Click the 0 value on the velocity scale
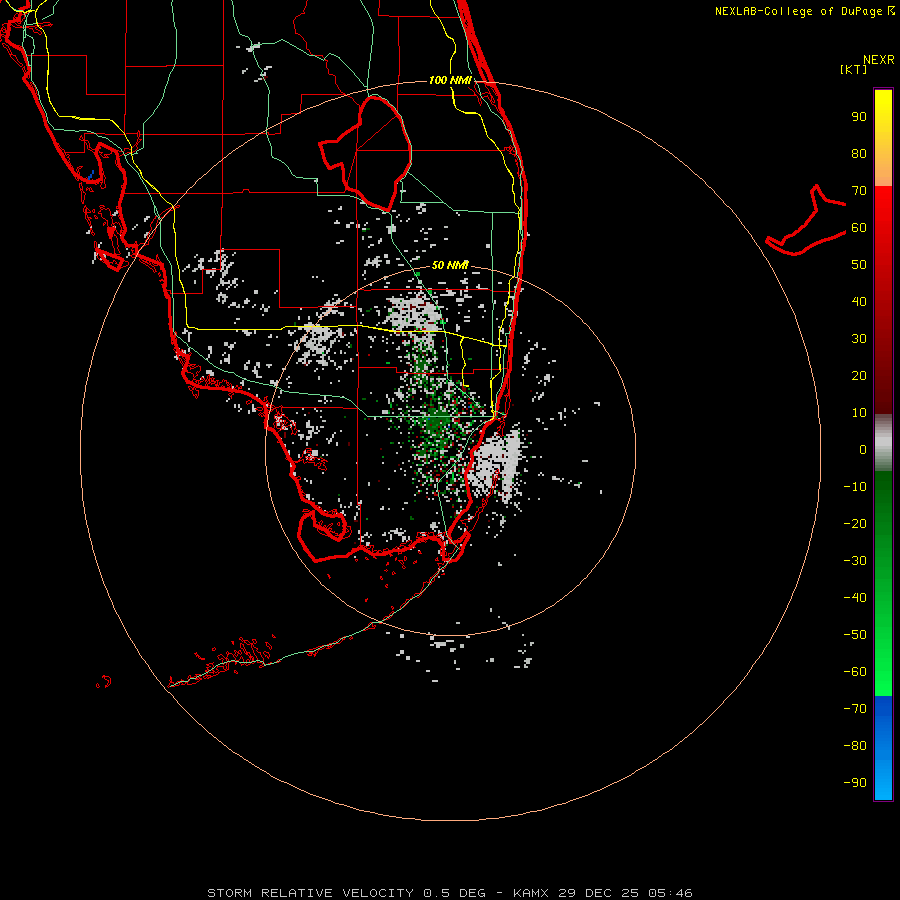 (x=863, y=449)
